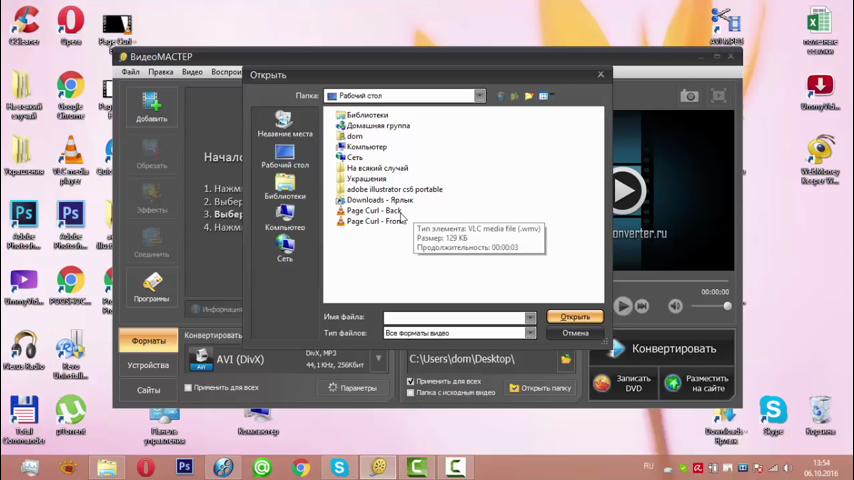Click the up-one-level icon in the dialog toolbar
Image resolution: width=854 pixels, height=480 pixels.
click(515, 96)
